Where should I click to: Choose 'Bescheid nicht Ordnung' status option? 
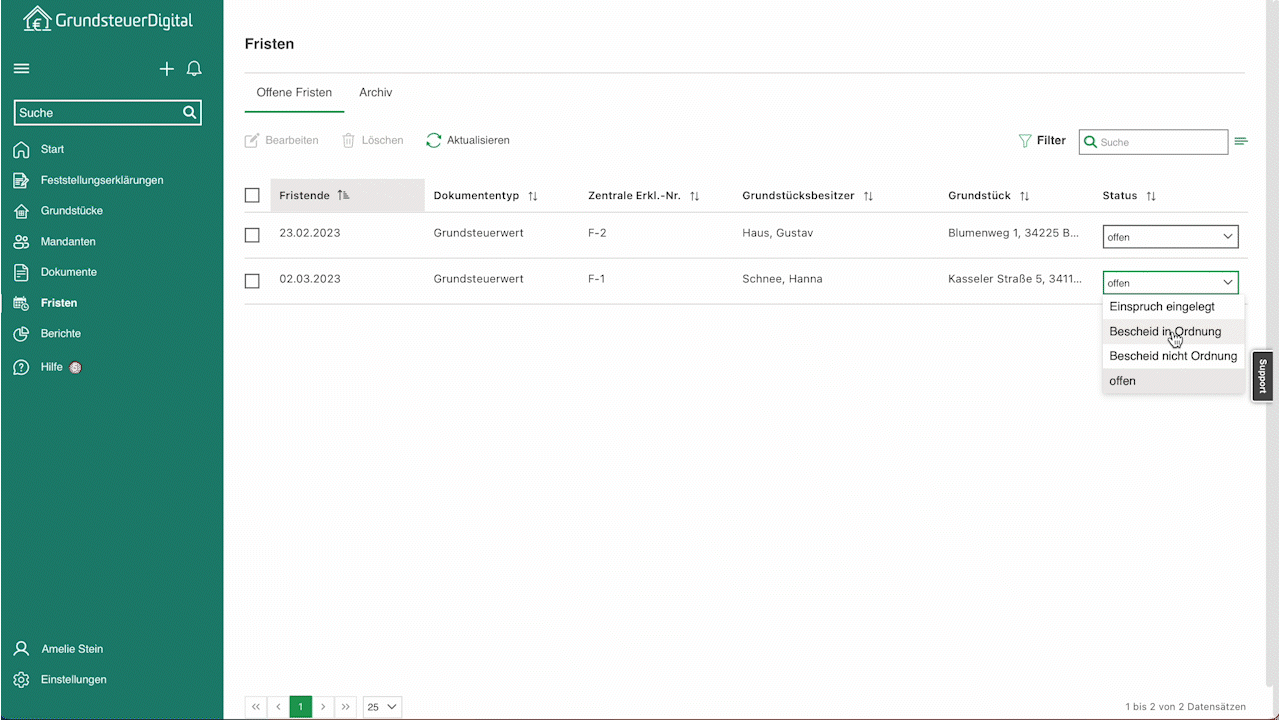1174,356
